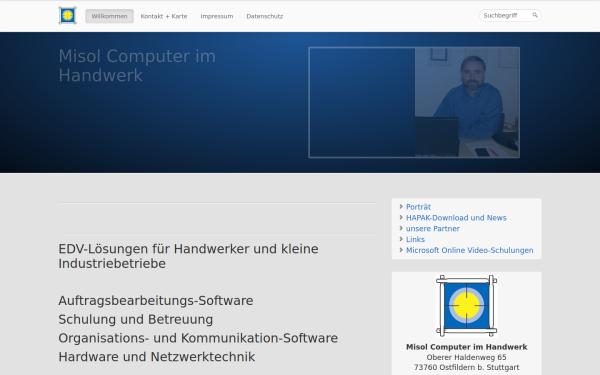Click the text Hardware und Netzwerktechnik
The height and width of the screenshot is (375, 600).
tap(157, 357)
